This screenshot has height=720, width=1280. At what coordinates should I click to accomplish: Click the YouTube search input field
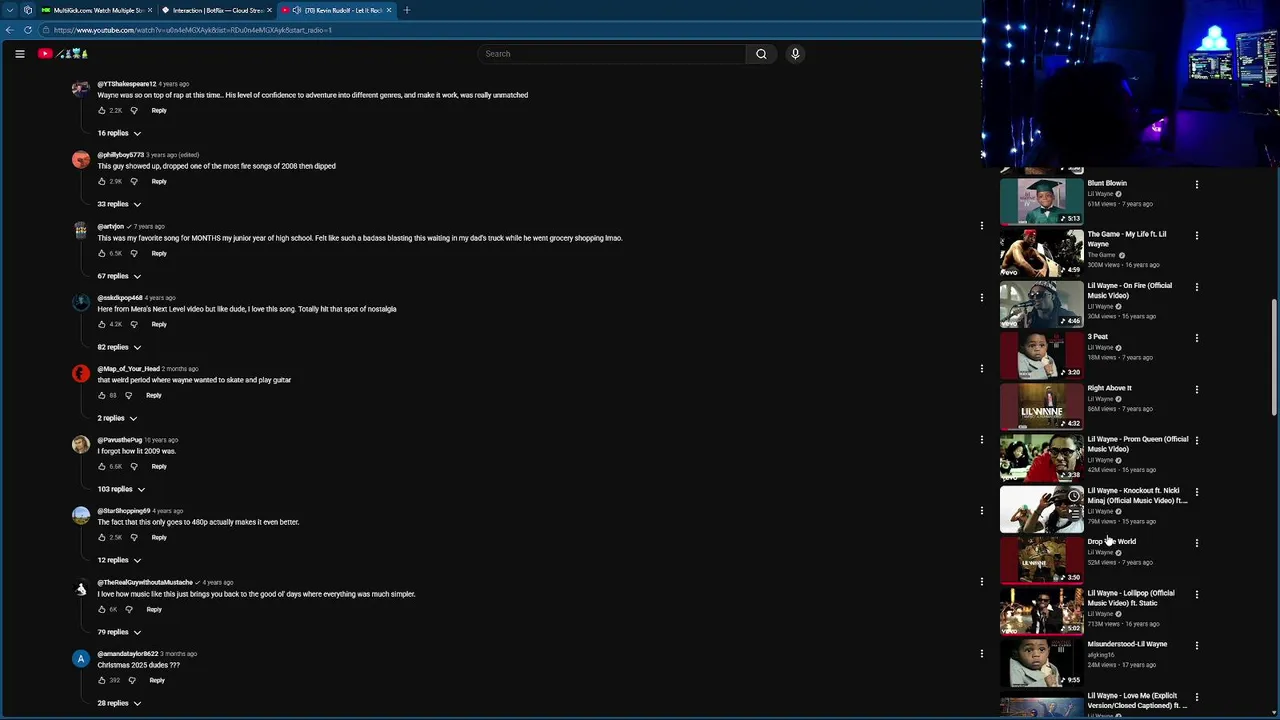[610, 54]
